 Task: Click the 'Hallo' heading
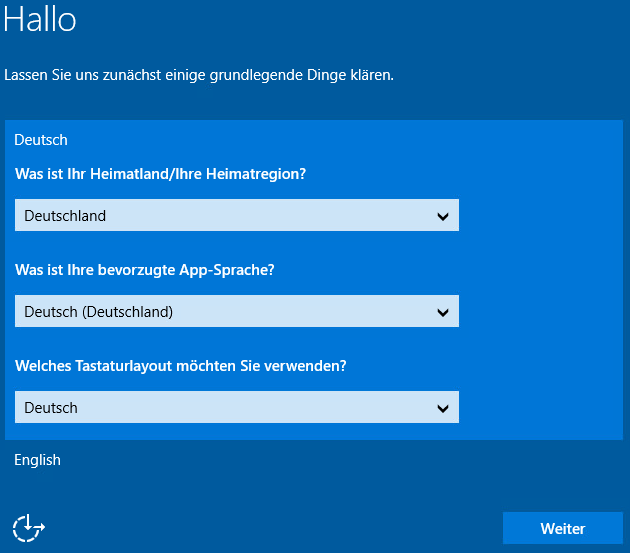[40, 20]
